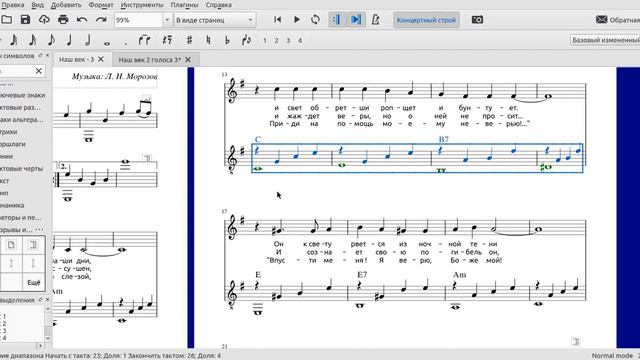Open a score file with the folder icon
Screen dimensions: 640x360
[x=6, y=20]
